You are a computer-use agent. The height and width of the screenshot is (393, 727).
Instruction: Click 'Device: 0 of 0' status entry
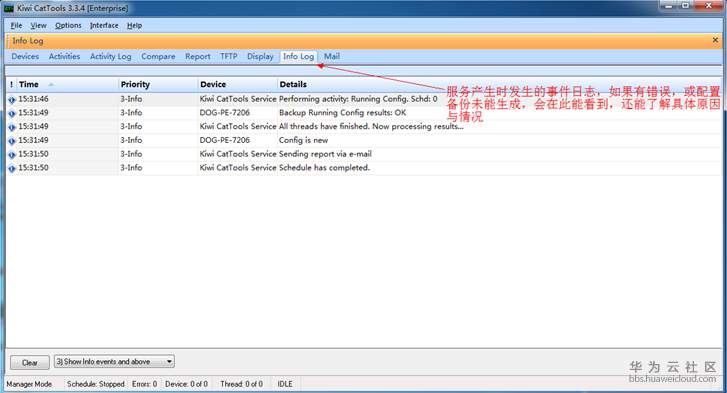click(186, 384)
